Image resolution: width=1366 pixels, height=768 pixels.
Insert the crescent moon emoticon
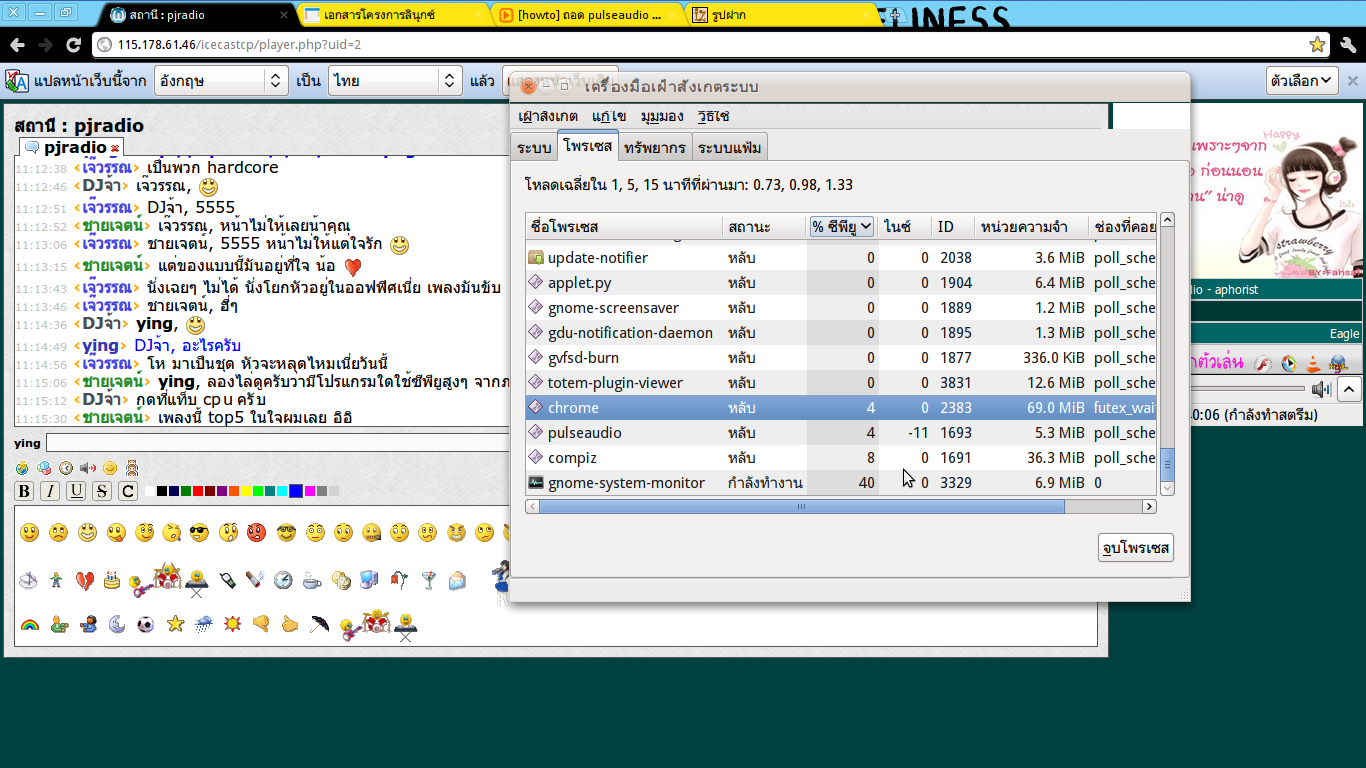[117, 625]
